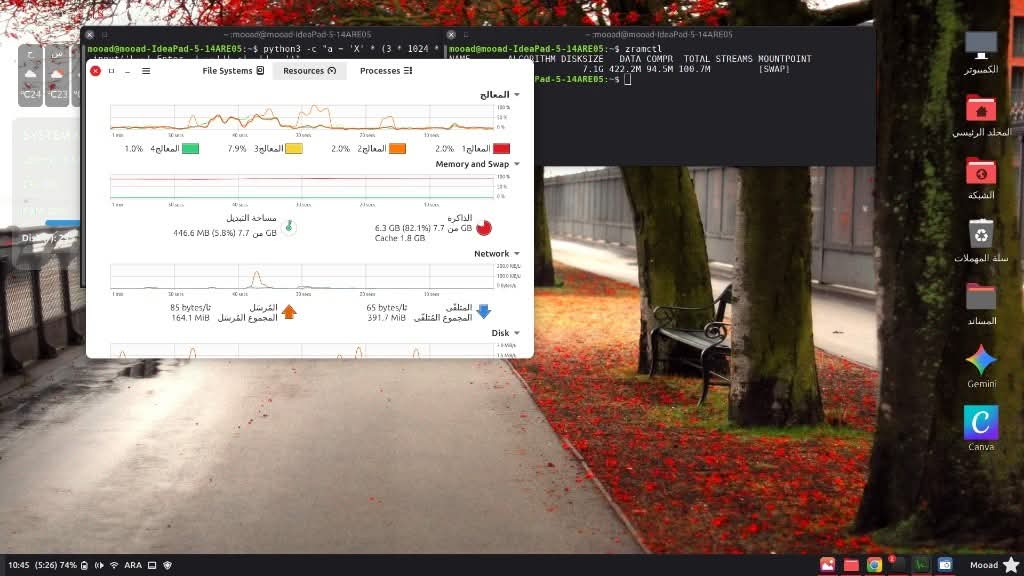Click the image viewer icon in taskbar
The height and width of the screenshot is (576, 1024).
827,565
